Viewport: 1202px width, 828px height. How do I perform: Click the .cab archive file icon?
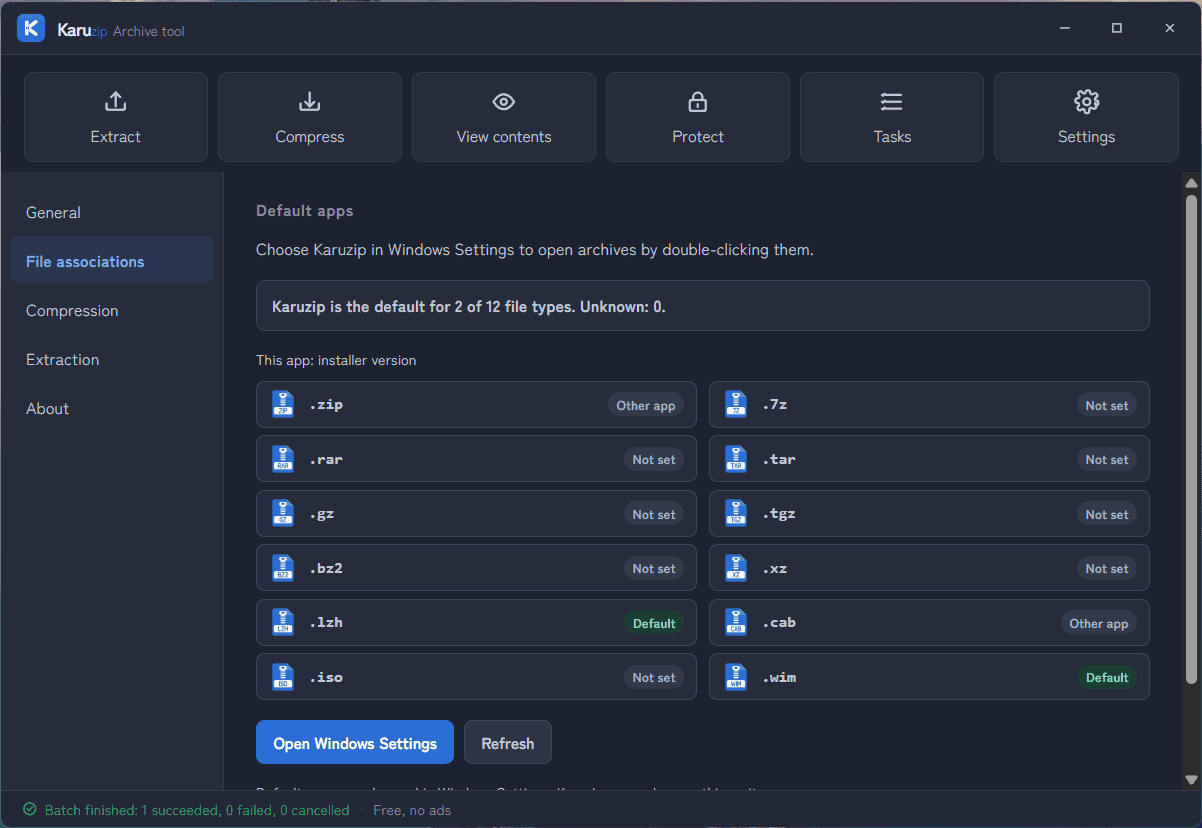click(736, 623)
